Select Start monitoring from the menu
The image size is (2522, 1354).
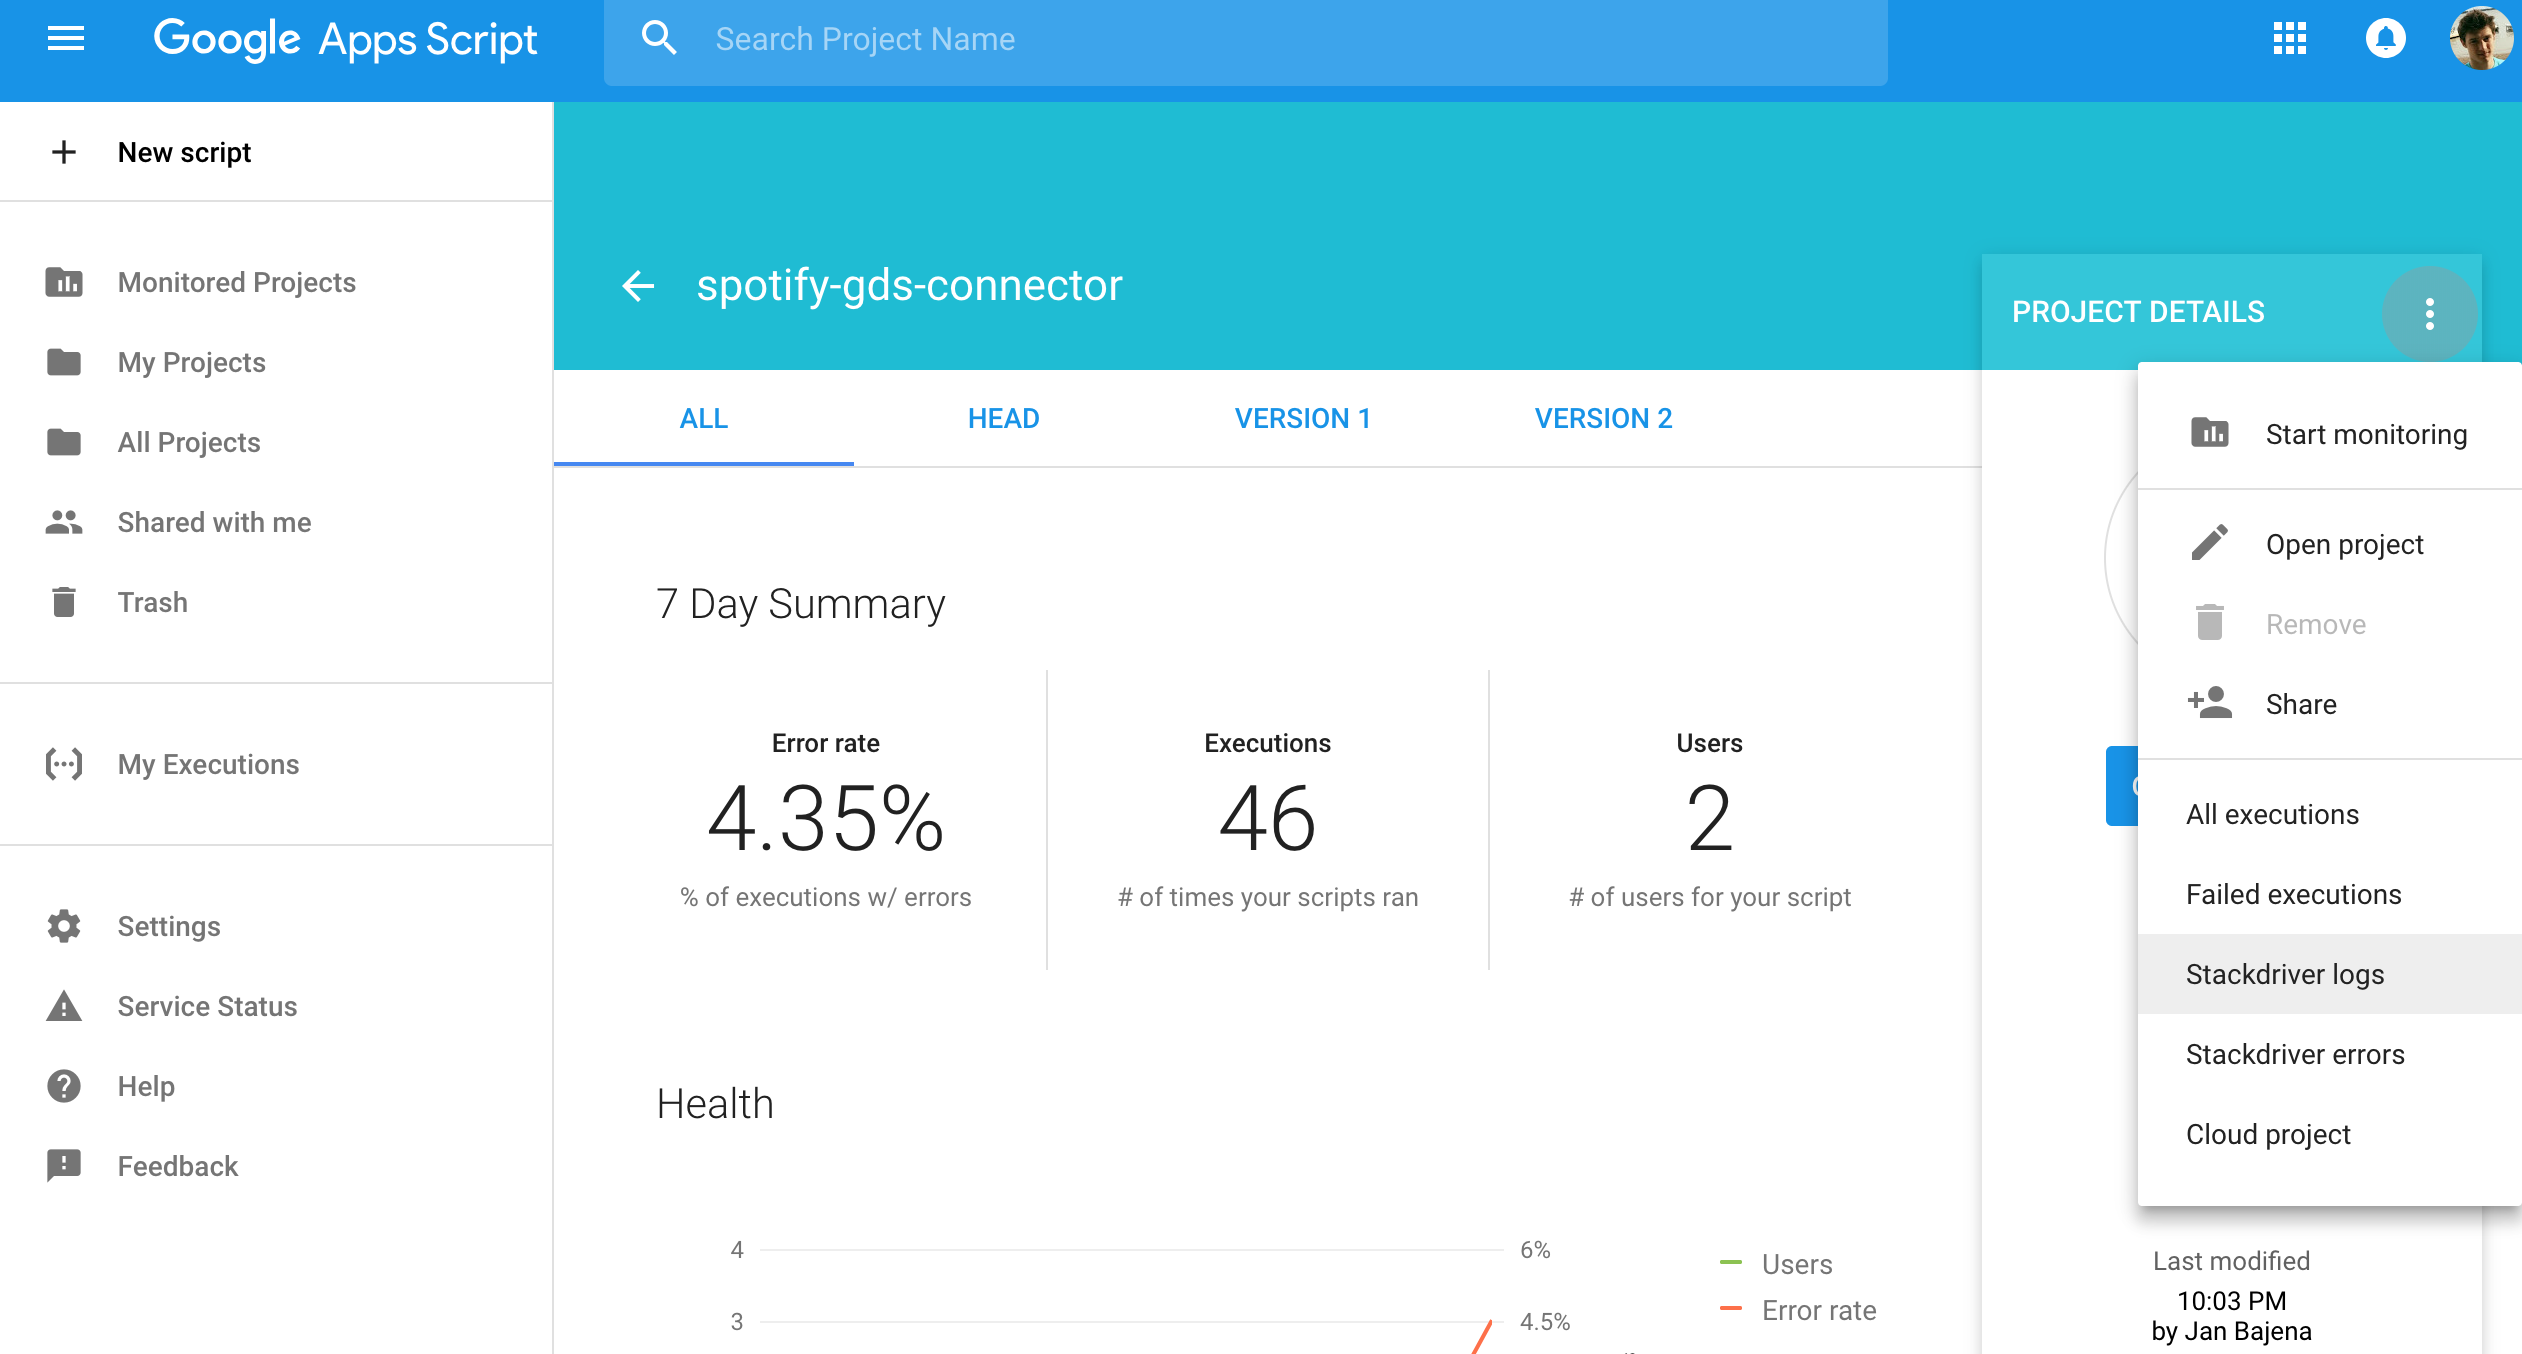point(2330,434)
